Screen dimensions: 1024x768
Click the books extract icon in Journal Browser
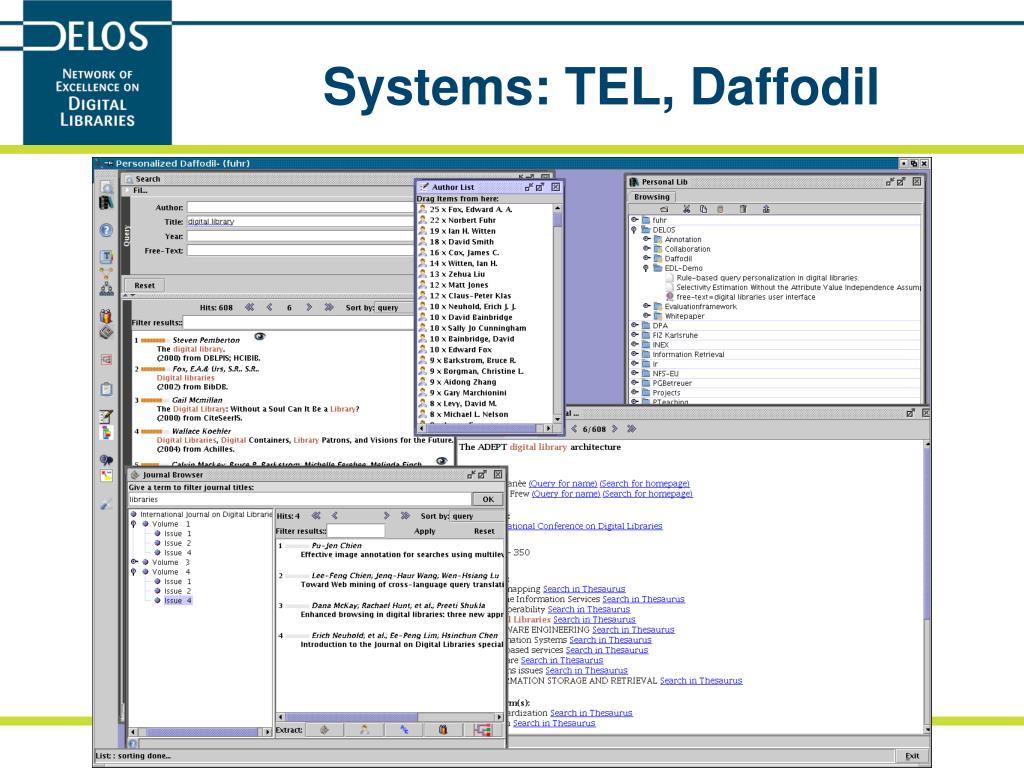tap(443, 730)
